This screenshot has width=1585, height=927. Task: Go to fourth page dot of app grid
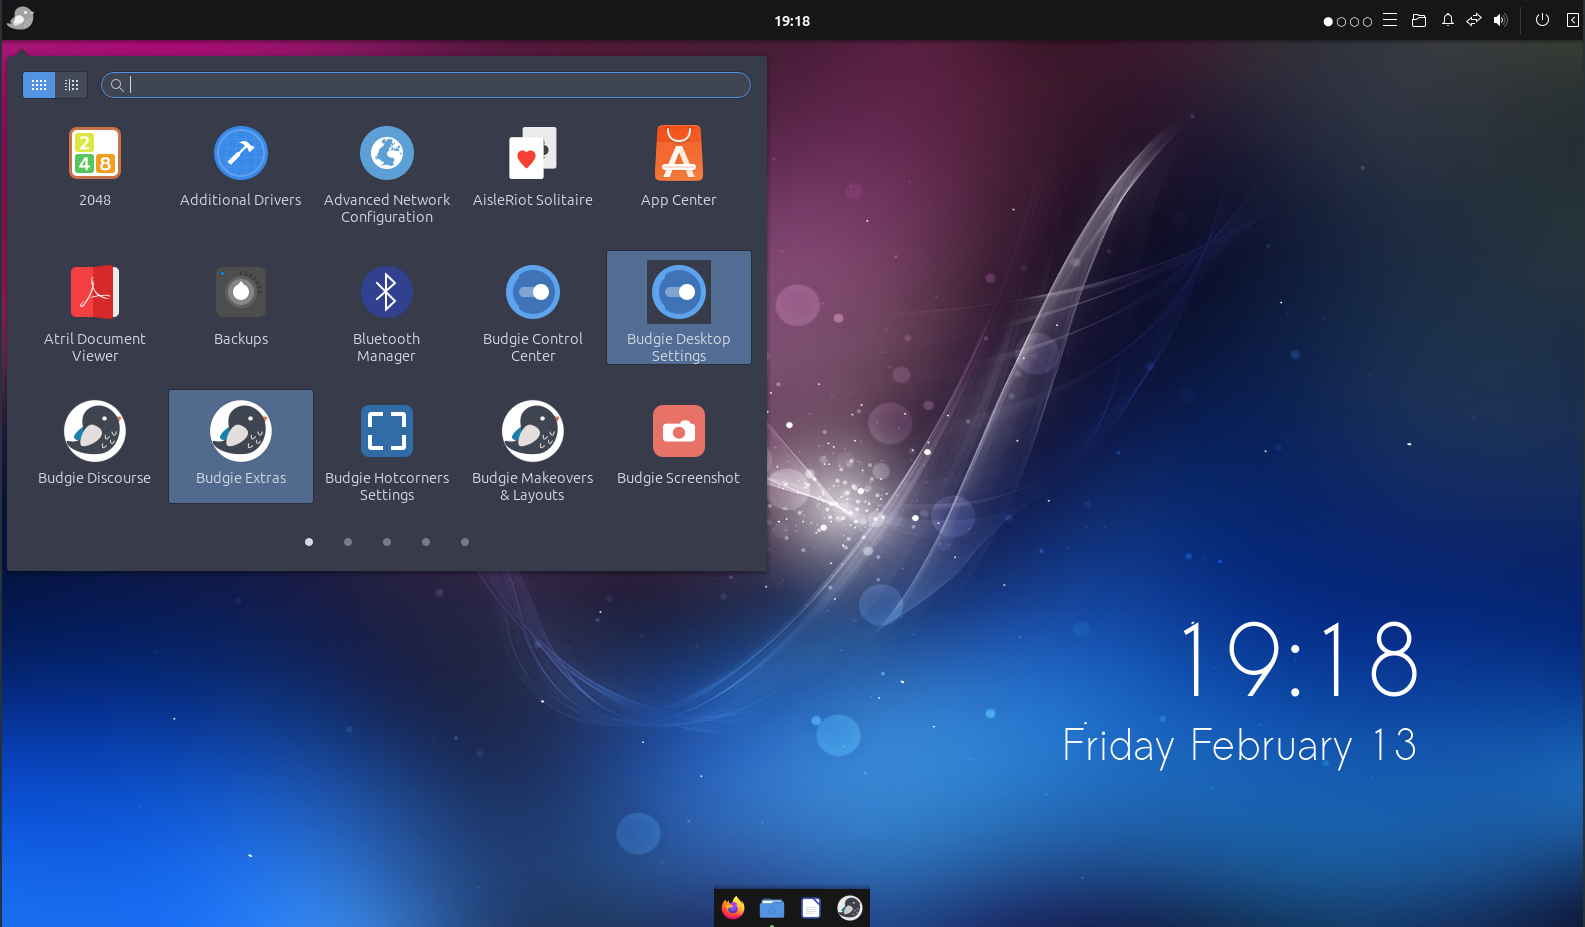coord(426,542)
